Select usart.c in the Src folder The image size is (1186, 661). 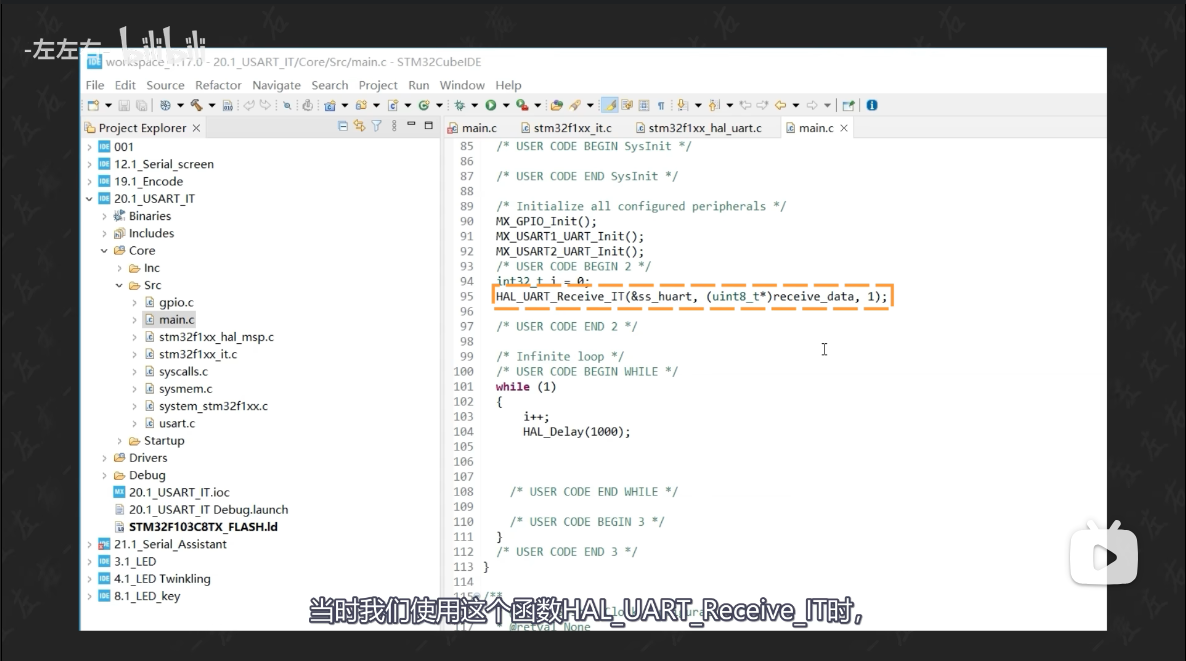click(177, 423)
